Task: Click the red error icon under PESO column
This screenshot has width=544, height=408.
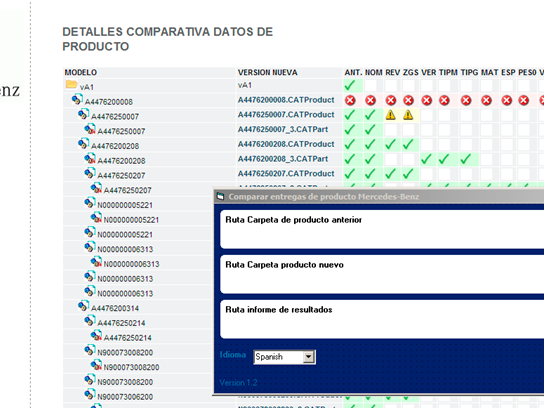Action: point(524,100)
